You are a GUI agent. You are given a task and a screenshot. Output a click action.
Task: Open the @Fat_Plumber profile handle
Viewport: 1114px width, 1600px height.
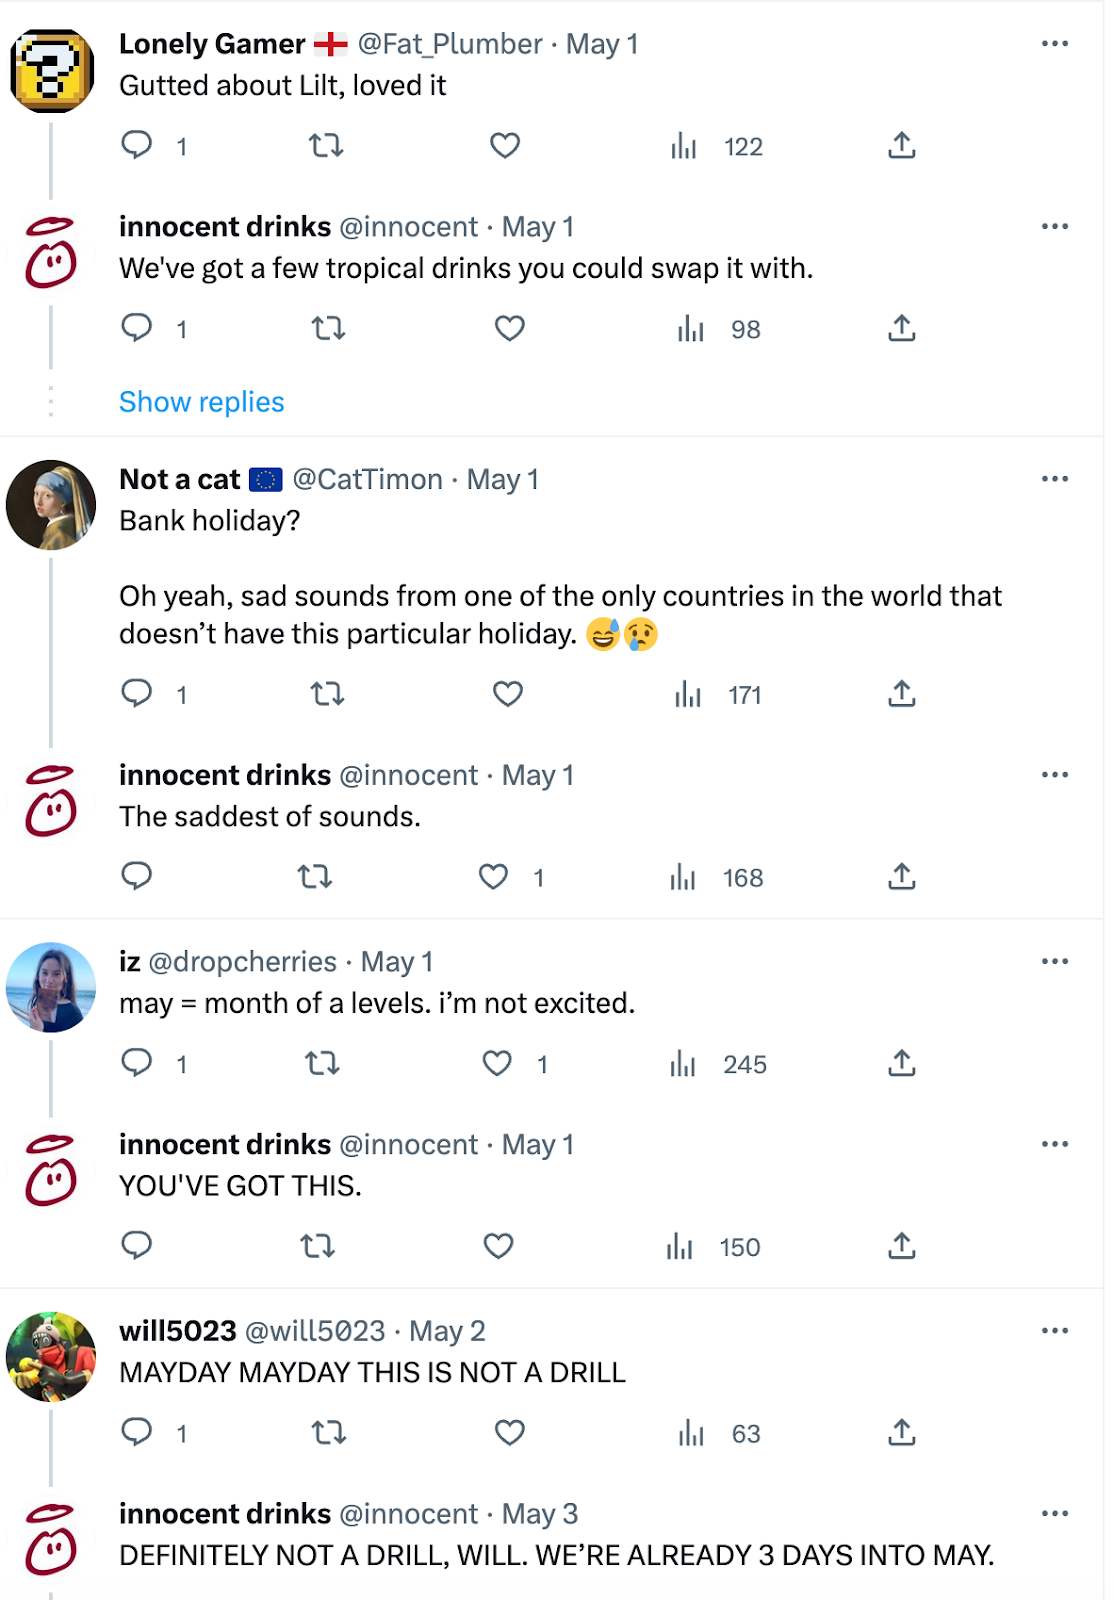coord(450,44)
